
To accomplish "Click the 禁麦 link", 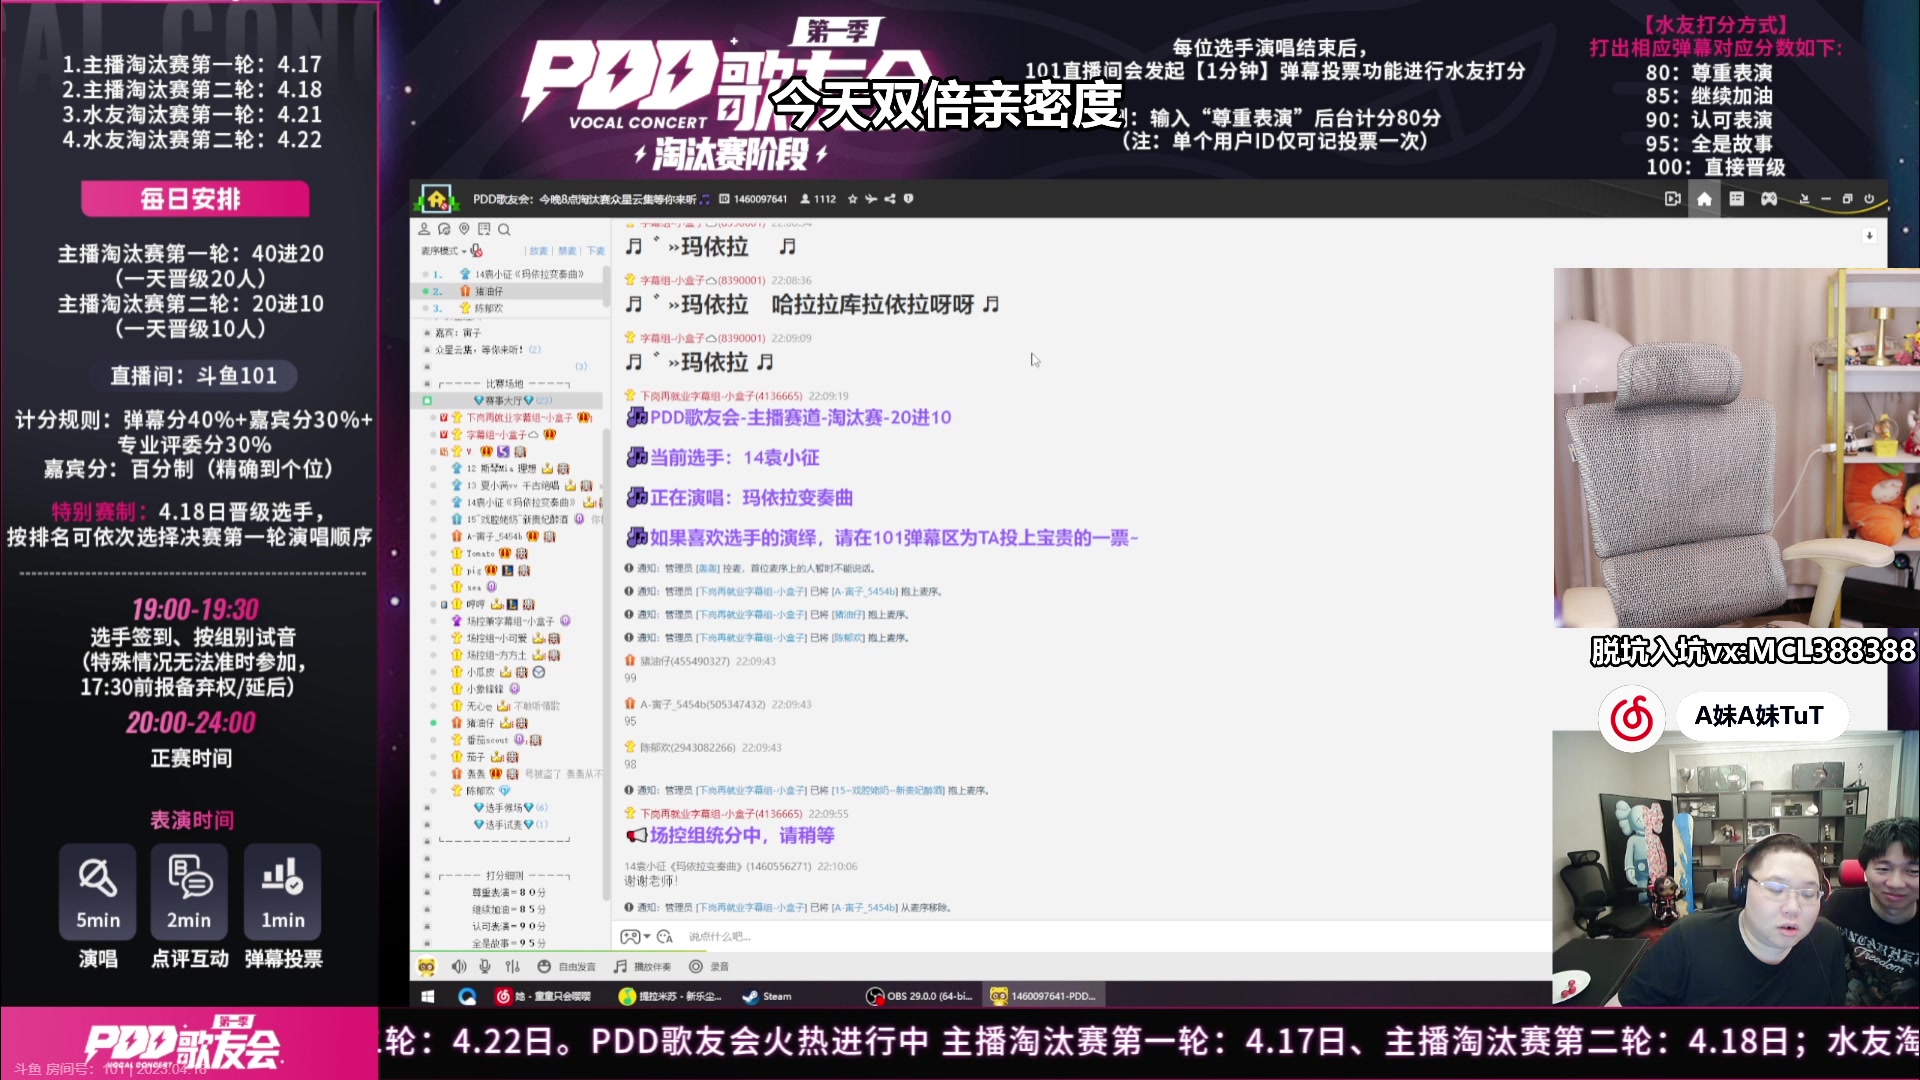I will point(567,251).
